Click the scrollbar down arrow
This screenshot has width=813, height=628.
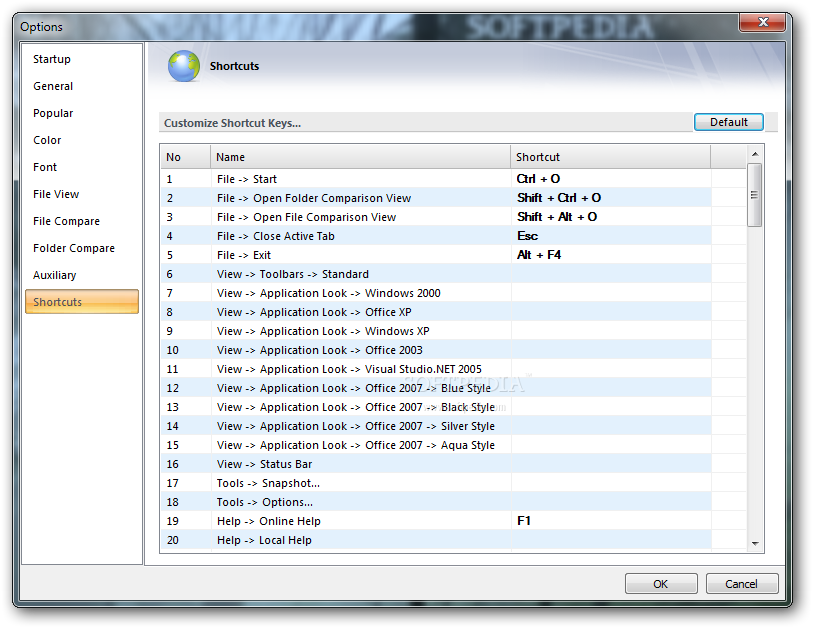(x=755, y=543)
